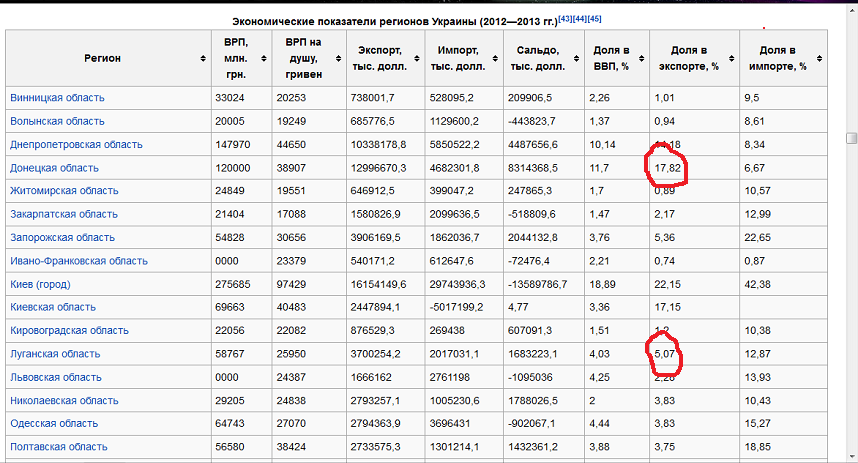Sort table by Импорт column arrows
This screenshot has width=858, height=463.
pyautogui.click(x=492, y=58)
